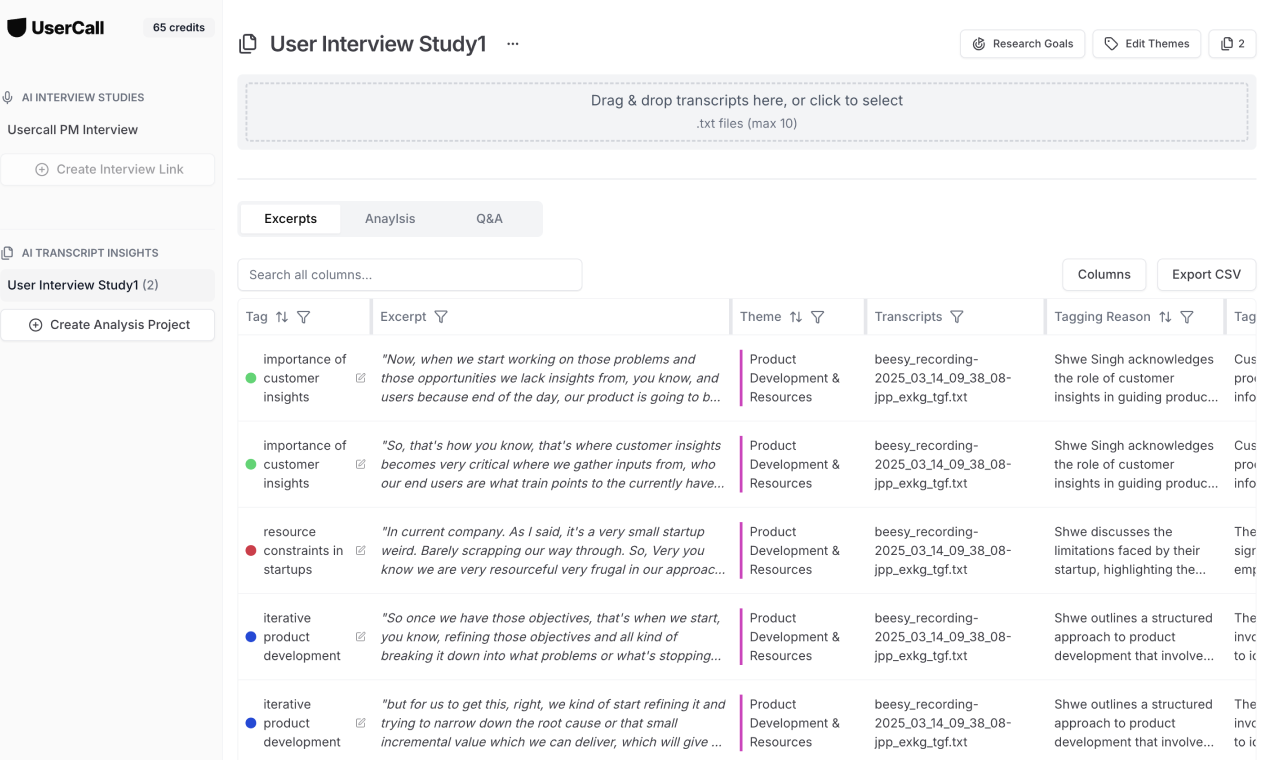Viewport: 1270px width, 760px height.
Task: Edit tag of first importance of customer insights row
Action: [361, 378]
